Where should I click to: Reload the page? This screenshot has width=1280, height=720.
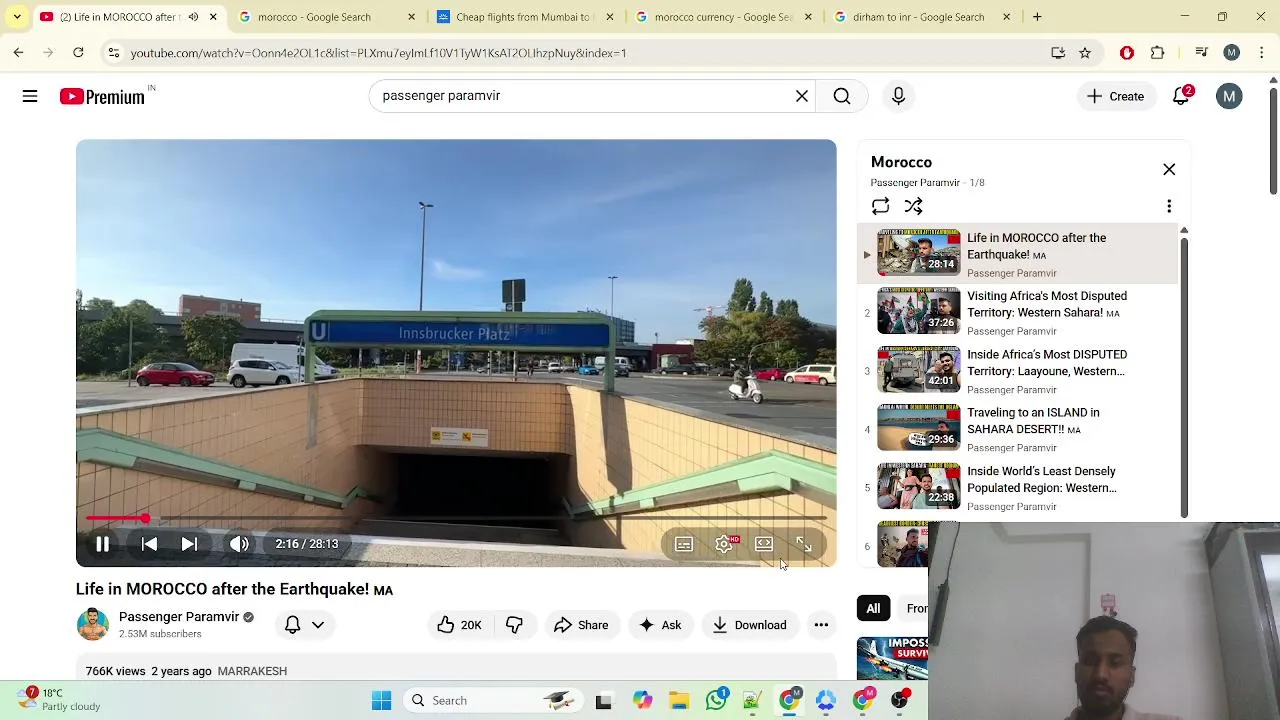point(78,53)
